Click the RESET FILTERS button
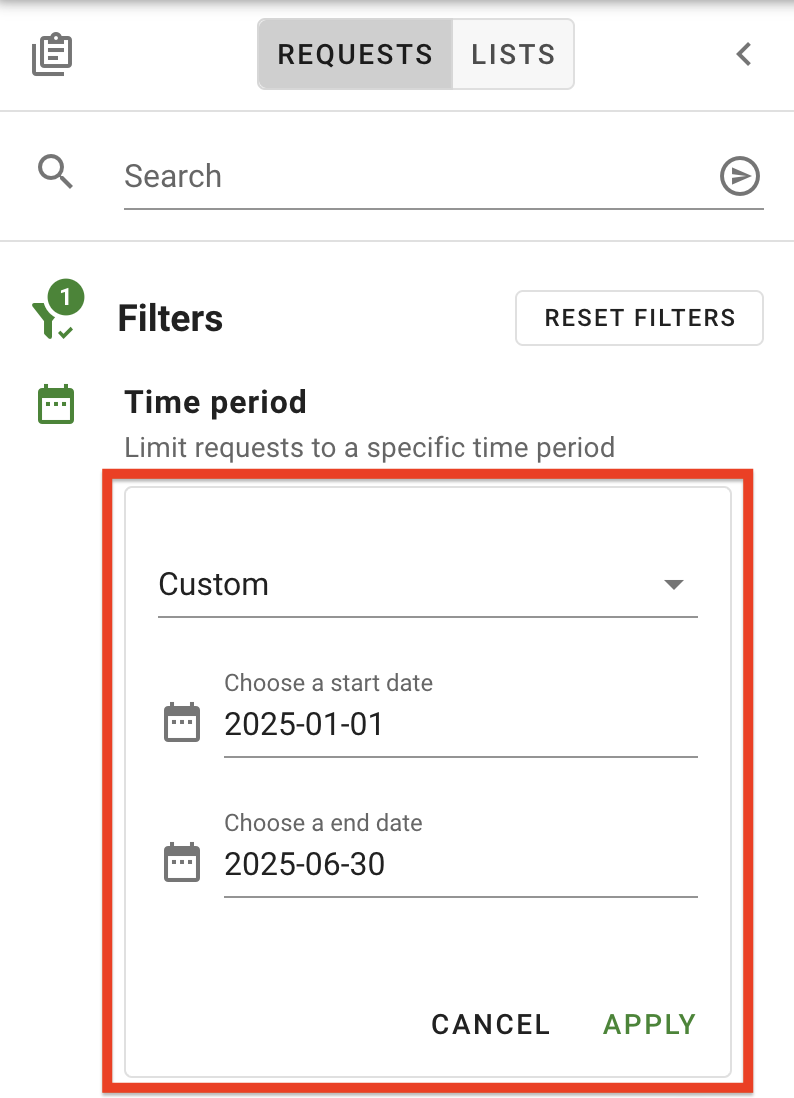Image resolution: width=794 pixels, height=1098 pixels. (x=639, y=317)
